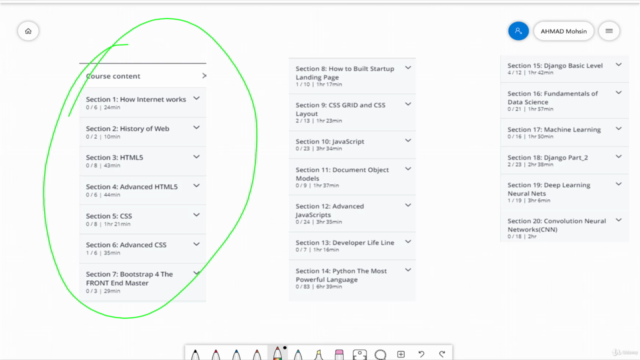Select the pink eraser tool

point(339,354)
